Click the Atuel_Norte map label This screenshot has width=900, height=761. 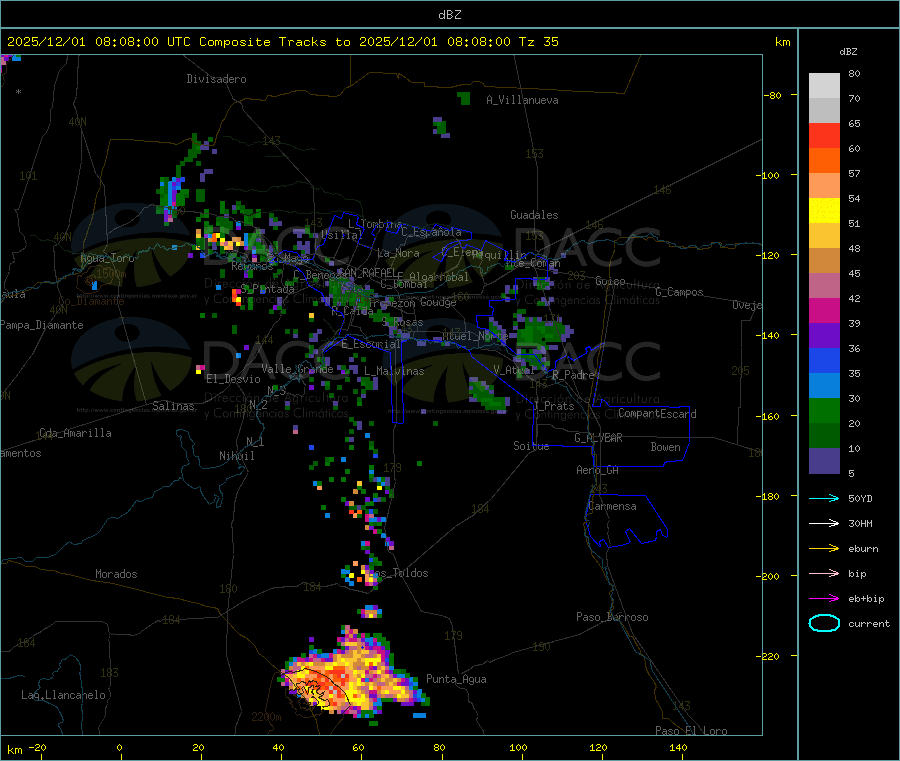pyautogui.click(x=474, y=336)
